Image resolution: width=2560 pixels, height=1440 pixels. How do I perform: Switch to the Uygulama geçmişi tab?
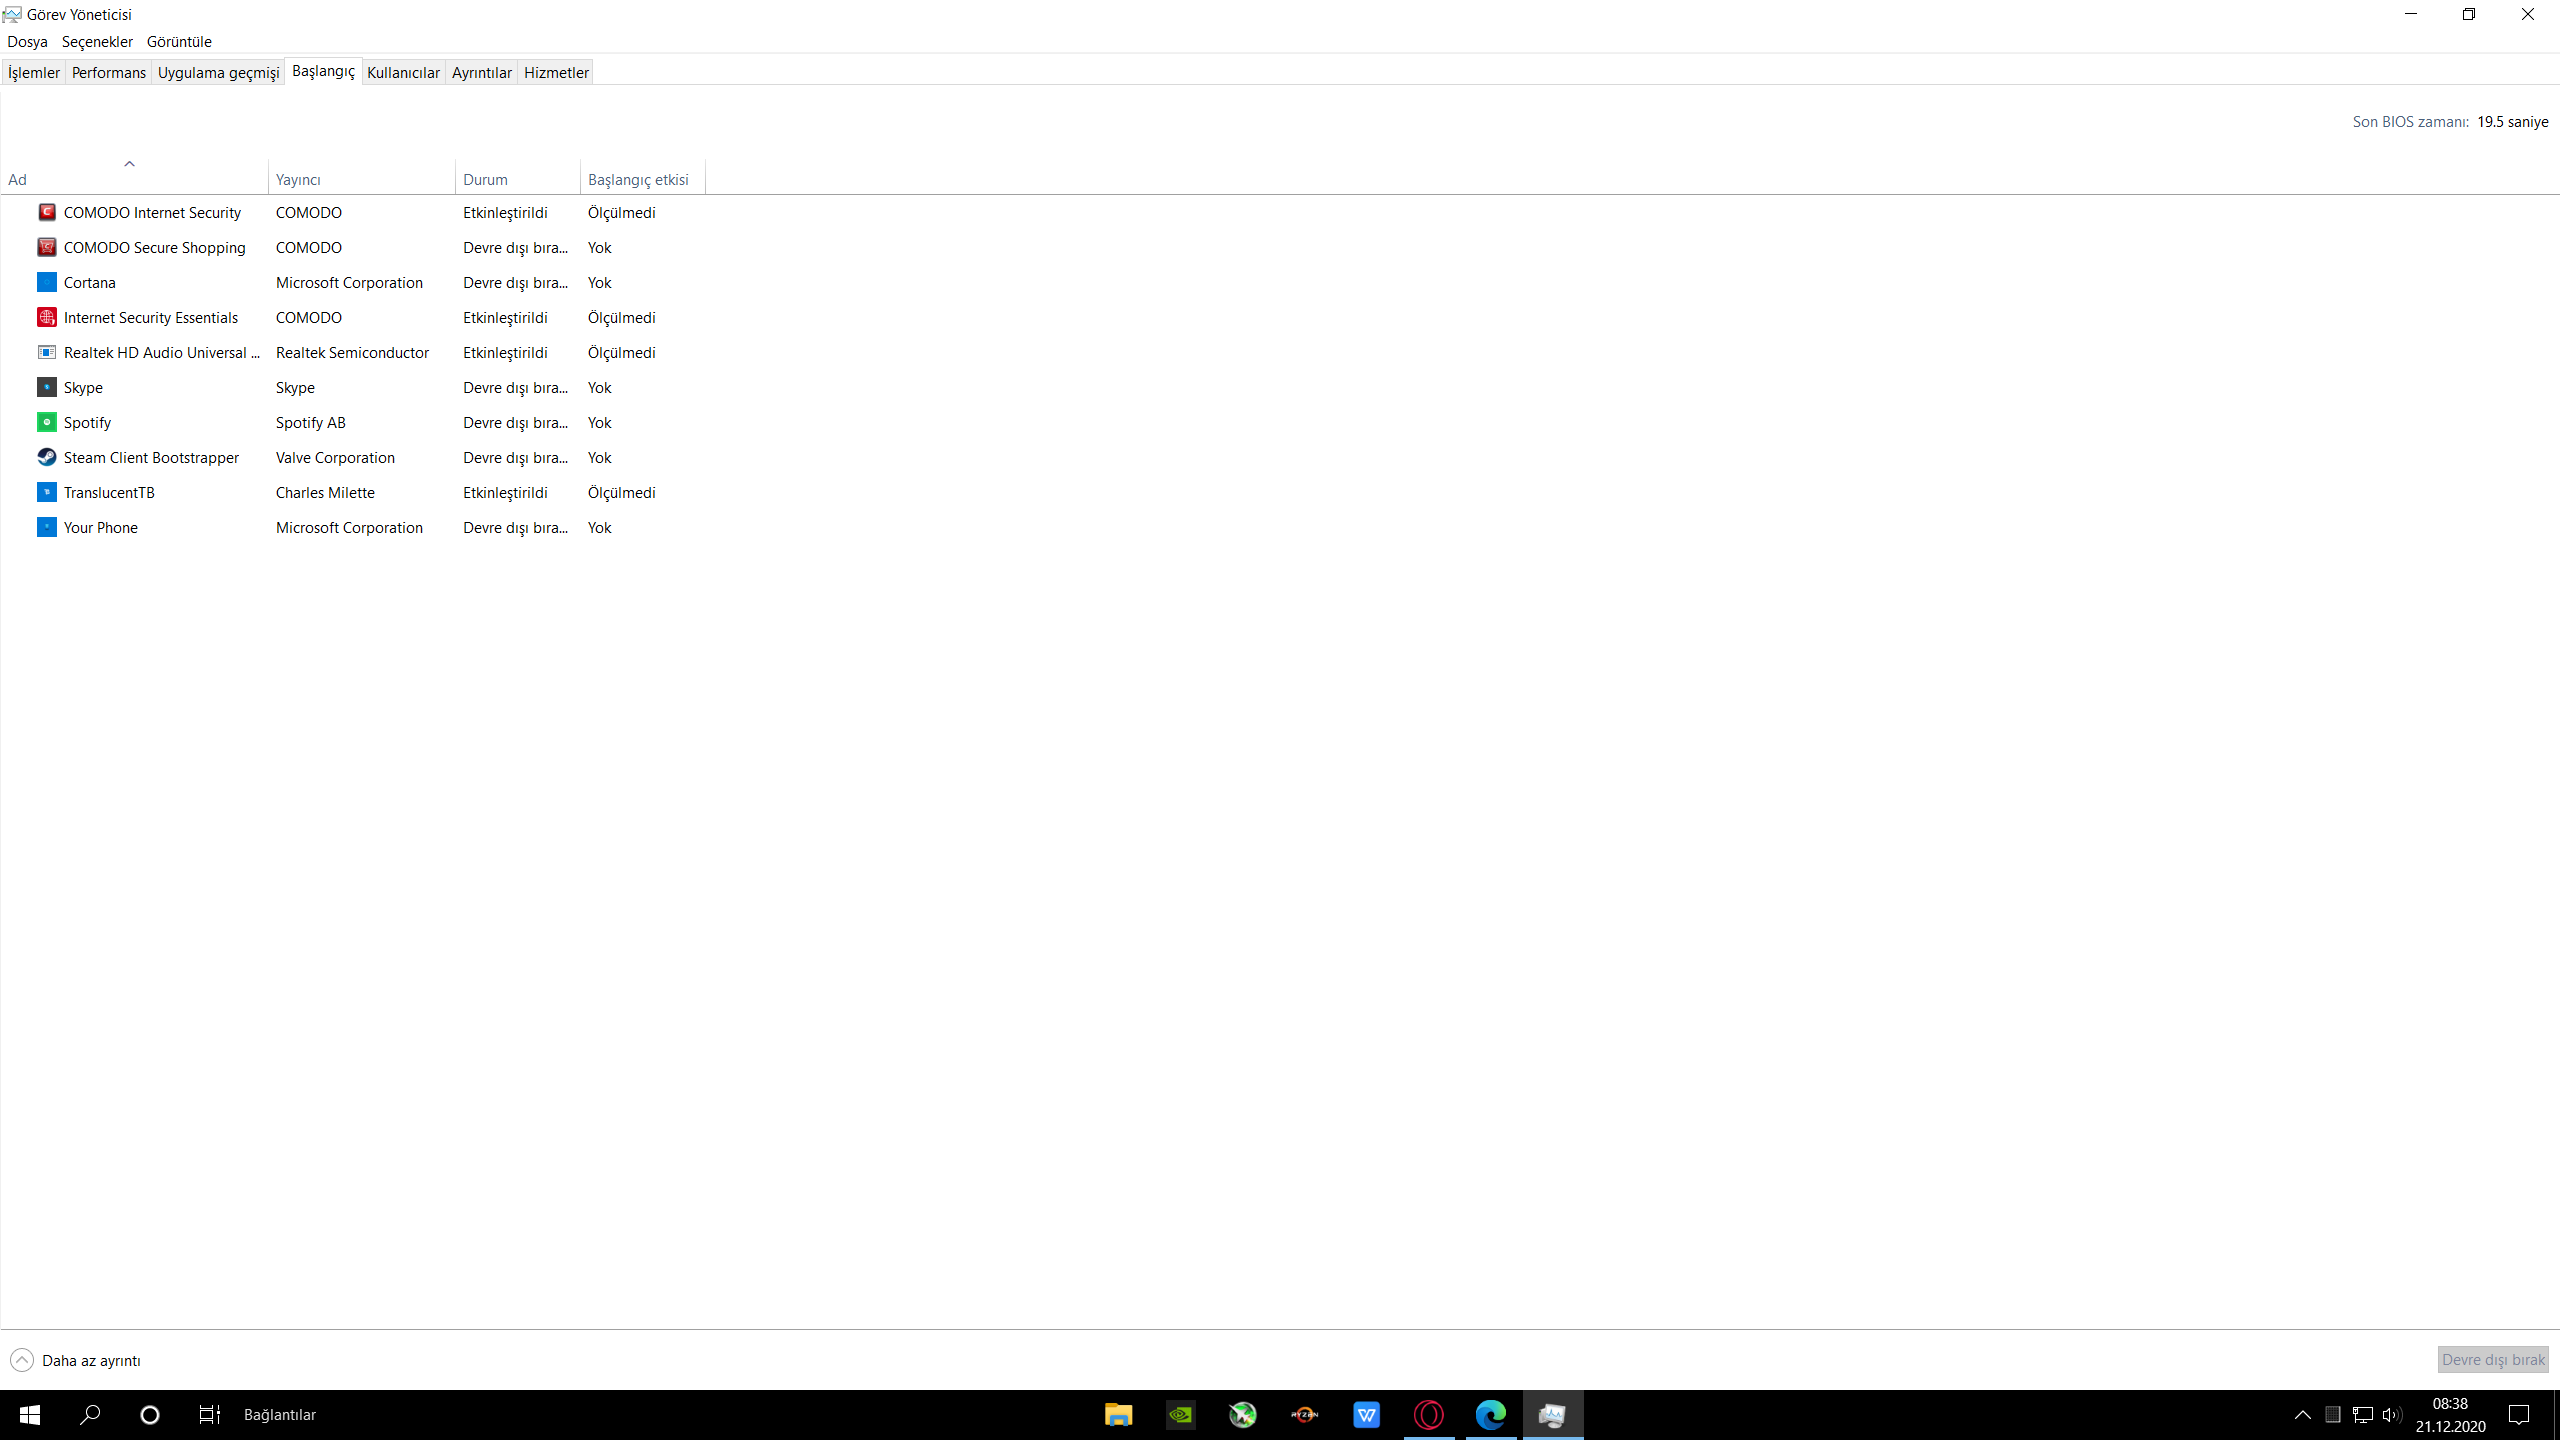pos(218,72)
